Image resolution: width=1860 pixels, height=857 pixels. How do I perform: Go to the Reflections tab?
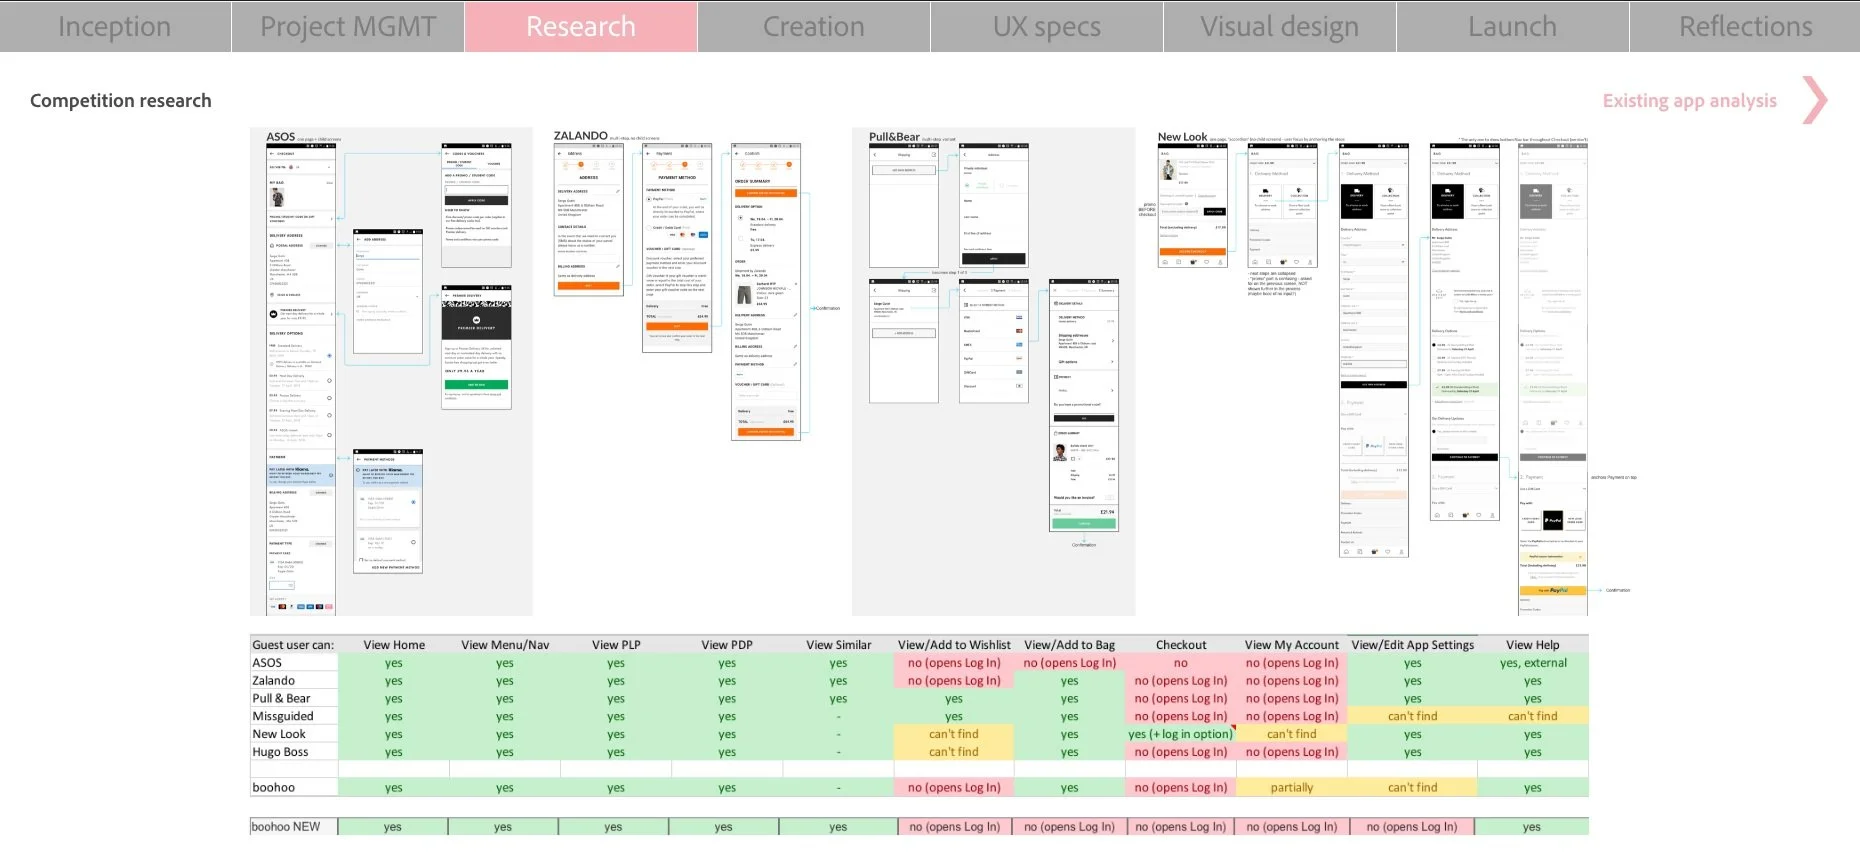[x=1745, y=26]
